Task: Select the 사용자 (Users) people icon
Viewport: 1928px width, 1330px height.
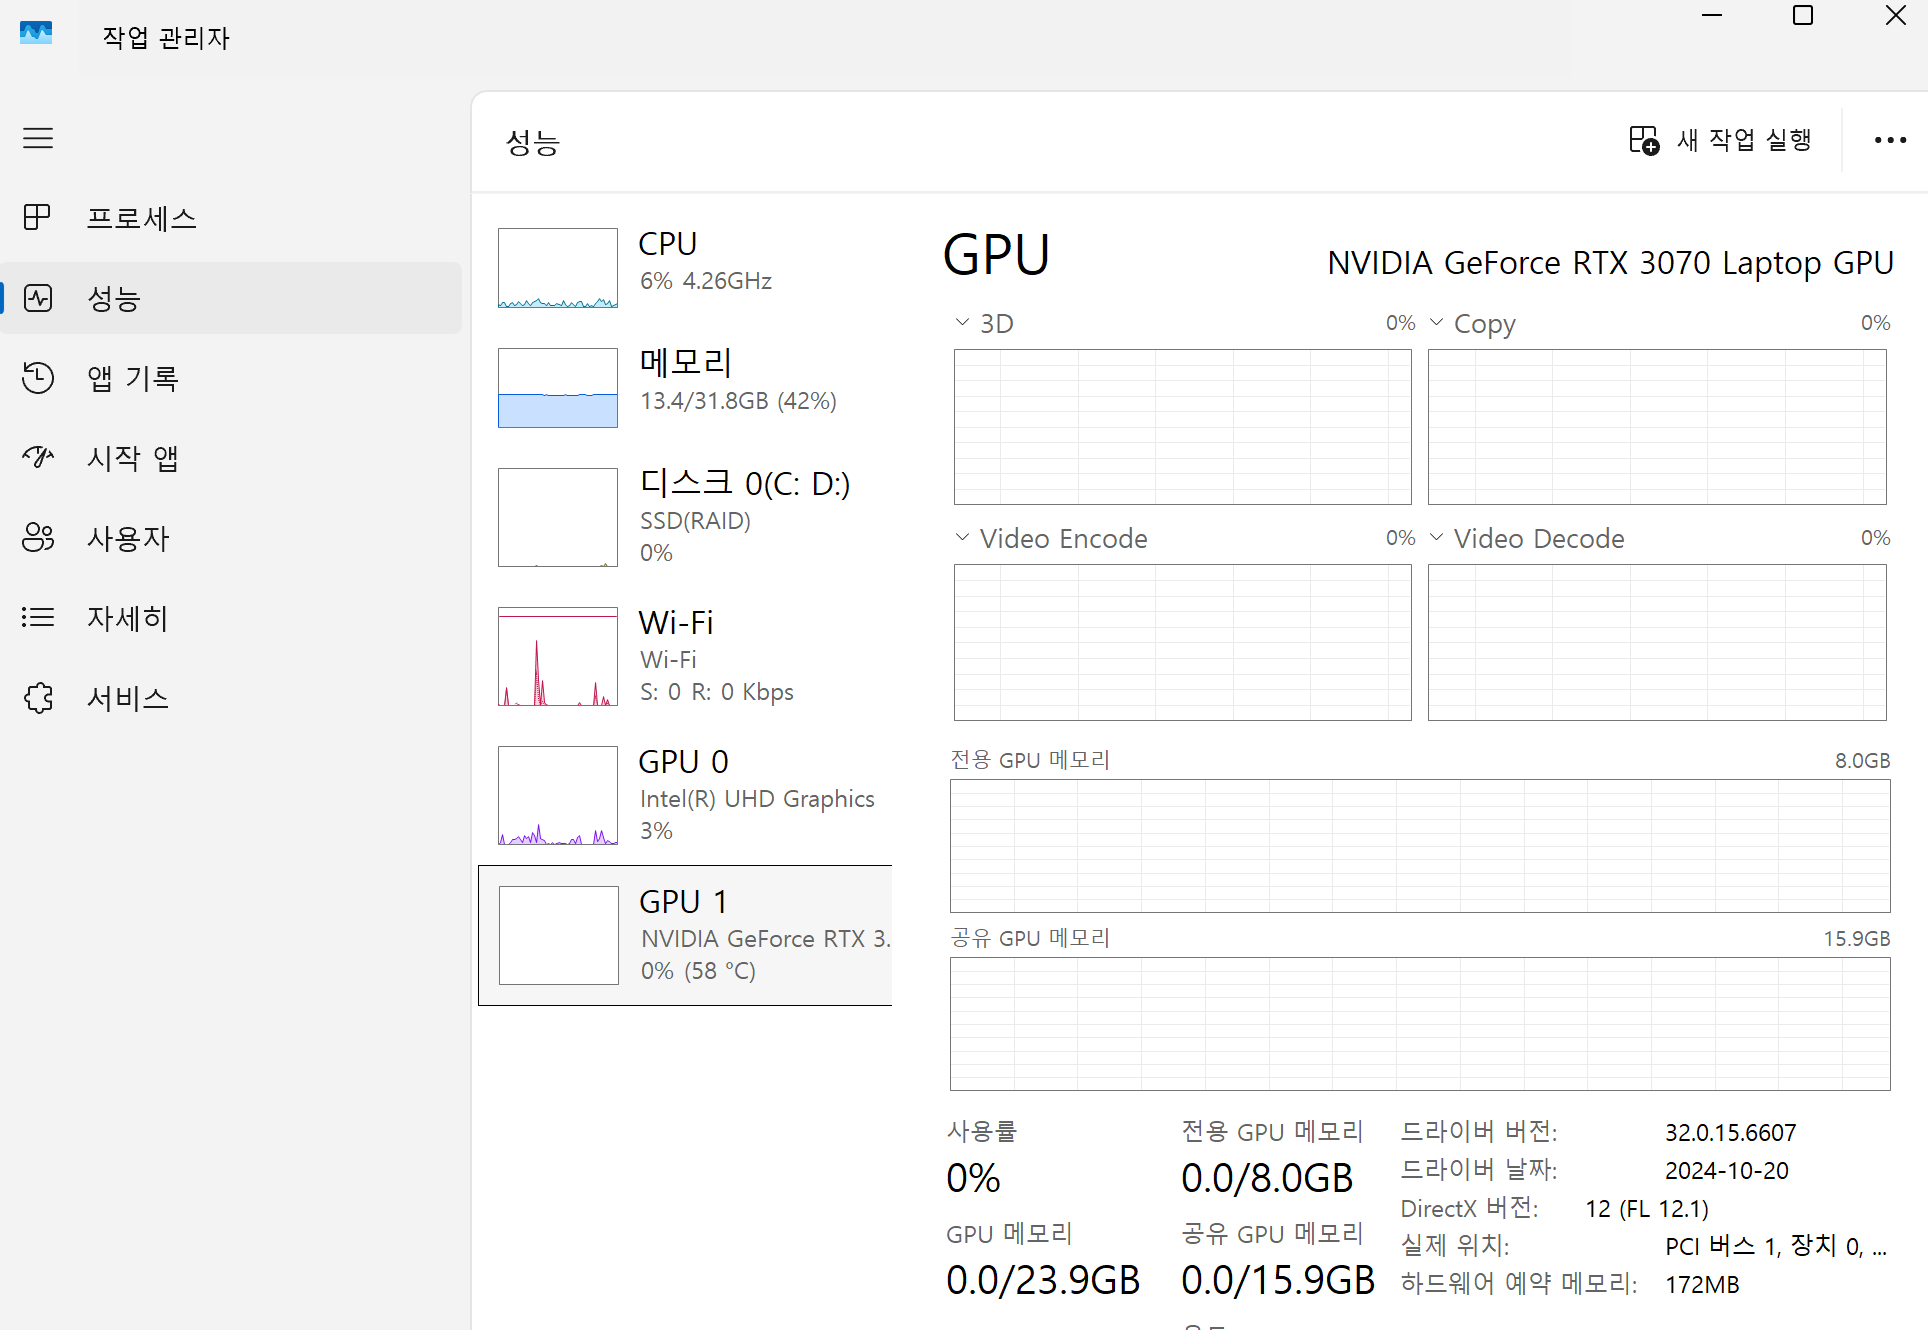Action: (38, 537)
